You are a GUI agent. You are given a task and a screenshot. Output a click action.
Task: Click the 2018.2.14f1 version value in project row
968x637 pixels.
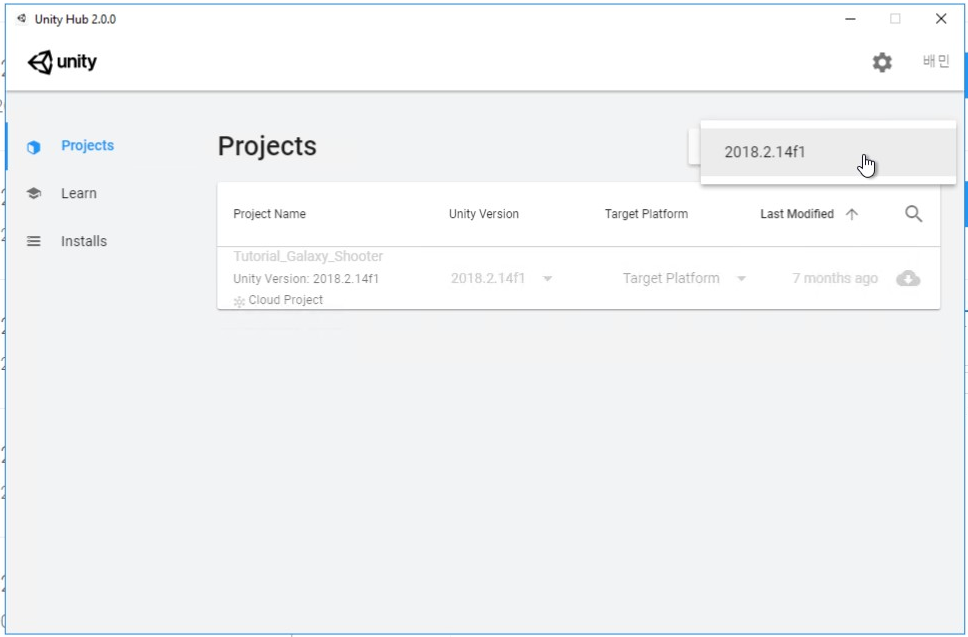[488, 278]
